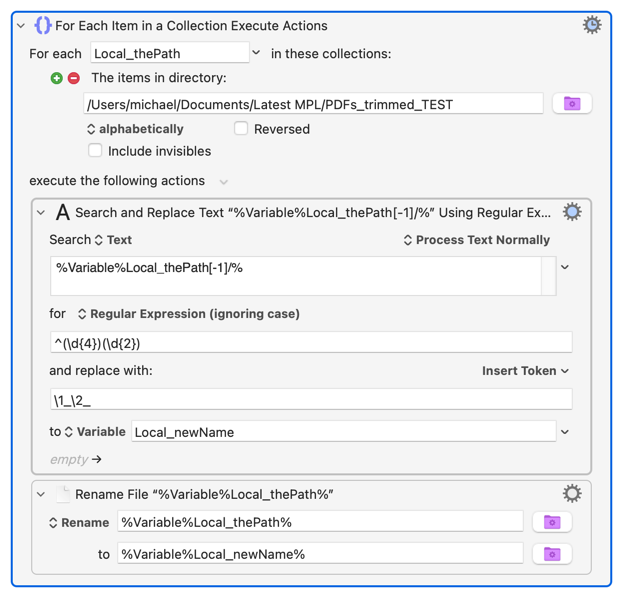This screenshot has height=601, width=623.
Task: Collapse the Rename File action
Action: (41, 494)
